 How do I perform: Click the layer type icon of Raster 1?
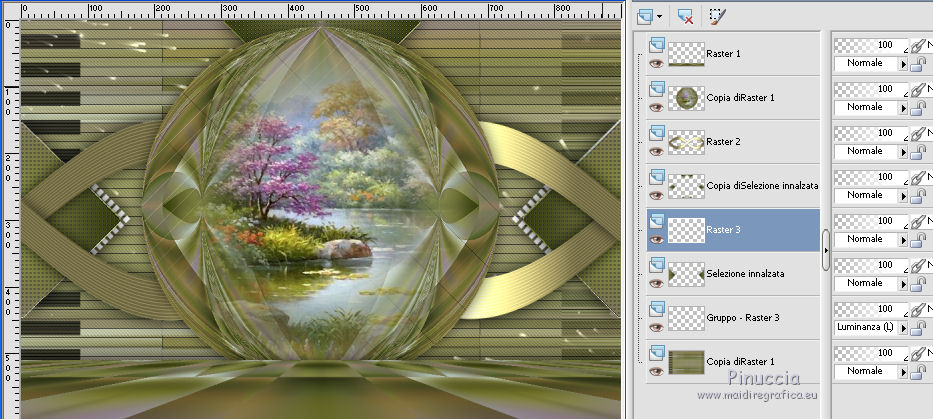pos(656,44)
